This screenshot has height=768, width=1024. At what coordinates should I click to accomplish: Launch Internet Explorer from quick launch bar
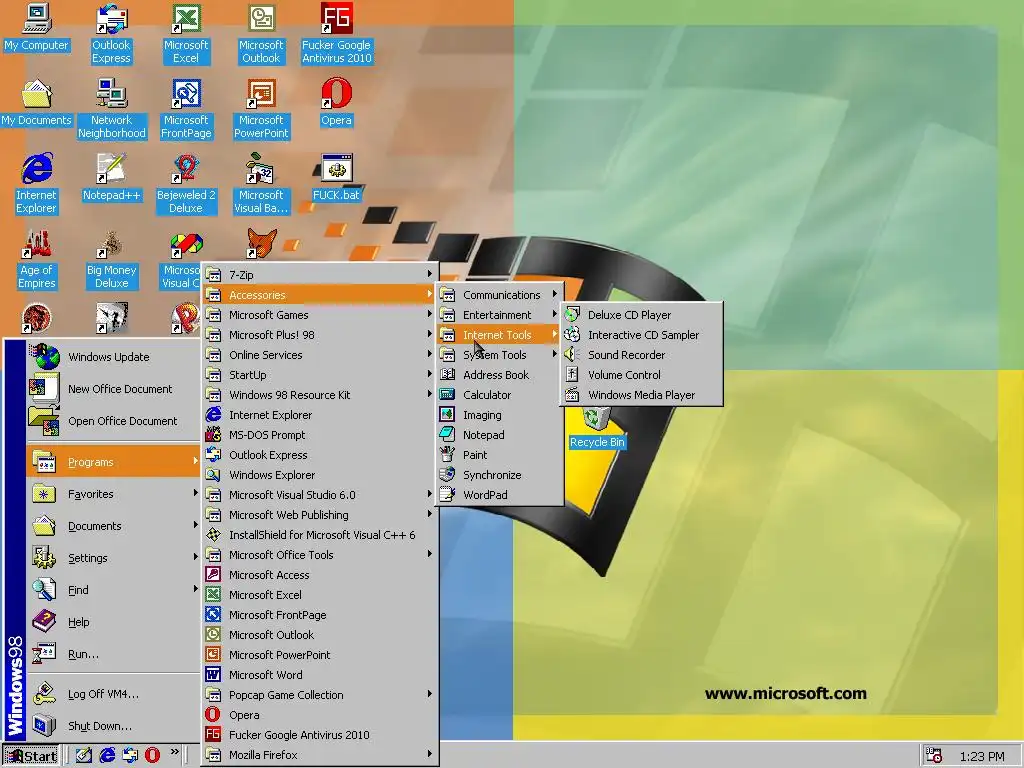(x=107, y=756)
